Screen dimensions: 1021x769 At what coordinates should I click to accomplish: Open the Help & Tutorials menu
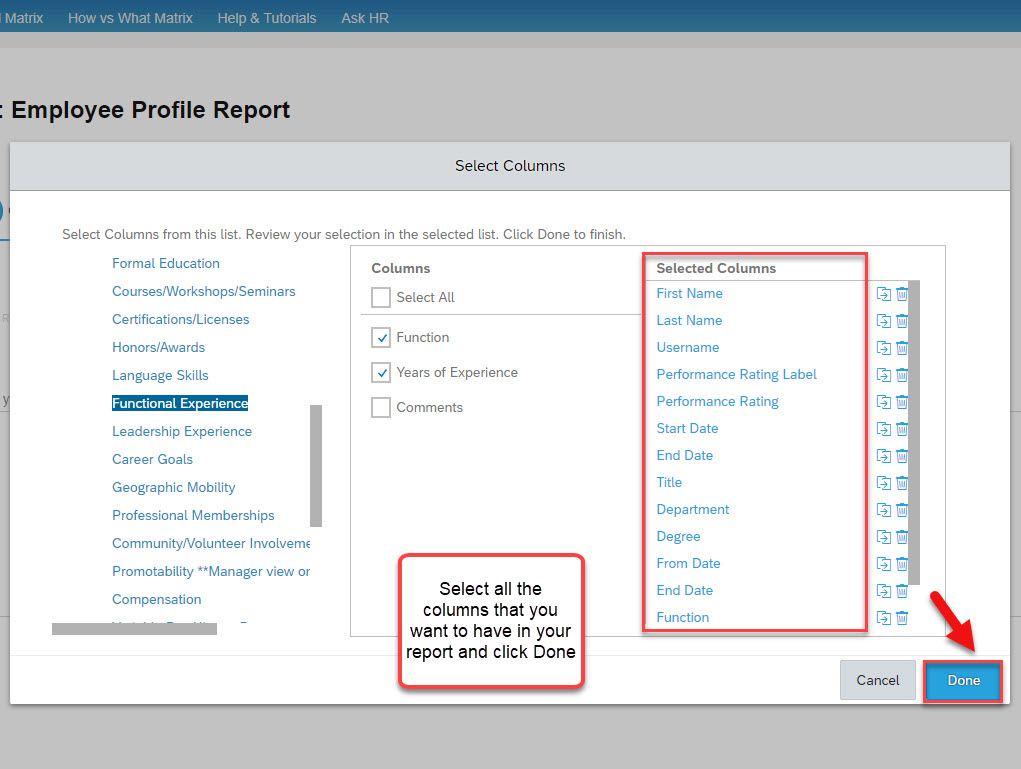pyautogui.click(x=267, y=18)
